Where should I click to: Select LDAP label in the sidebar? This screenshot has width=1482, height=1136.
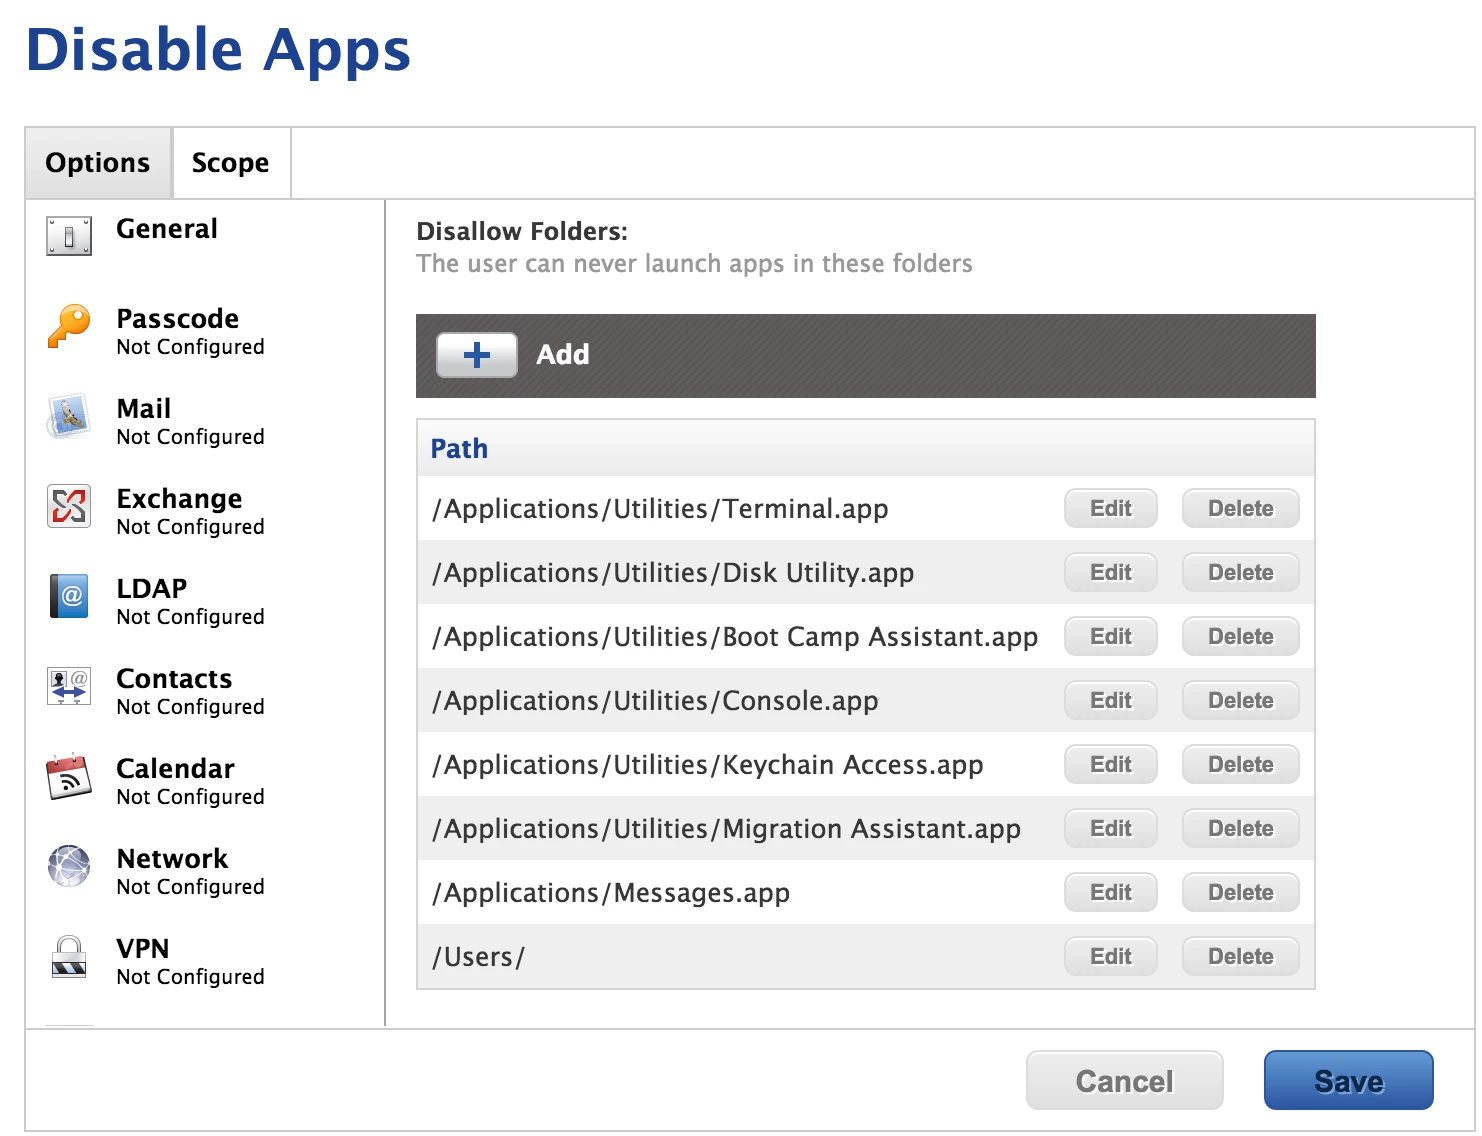click(152, 589)
